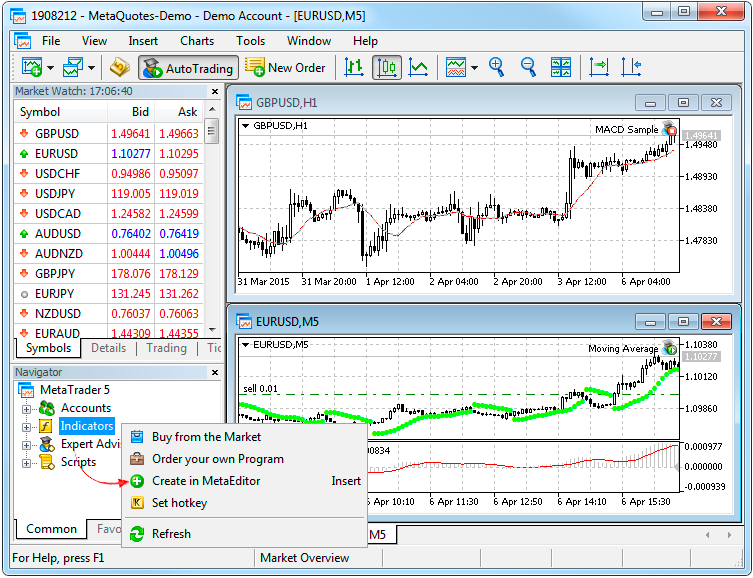The height and width of the screenshot is (578, 753).
Task: Open the Profiles dropdown arrow
Action: [x=91, y=68]
